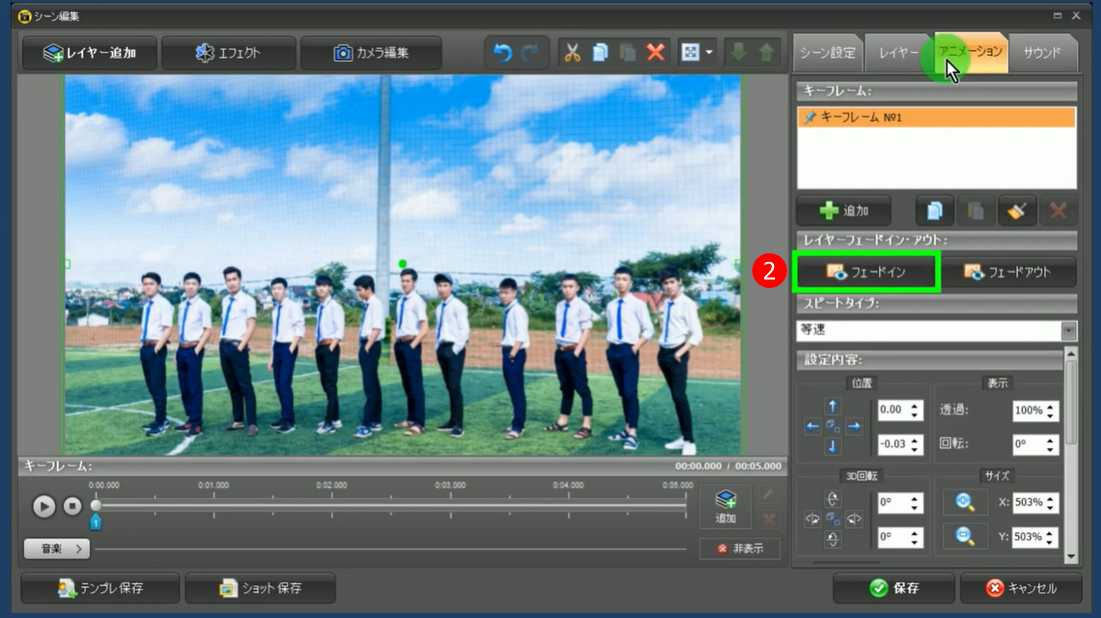The width and height of the screenshot is (1101, 618).
Task: Expand the 音楽 track button
Action: click(x=57, y=548)
